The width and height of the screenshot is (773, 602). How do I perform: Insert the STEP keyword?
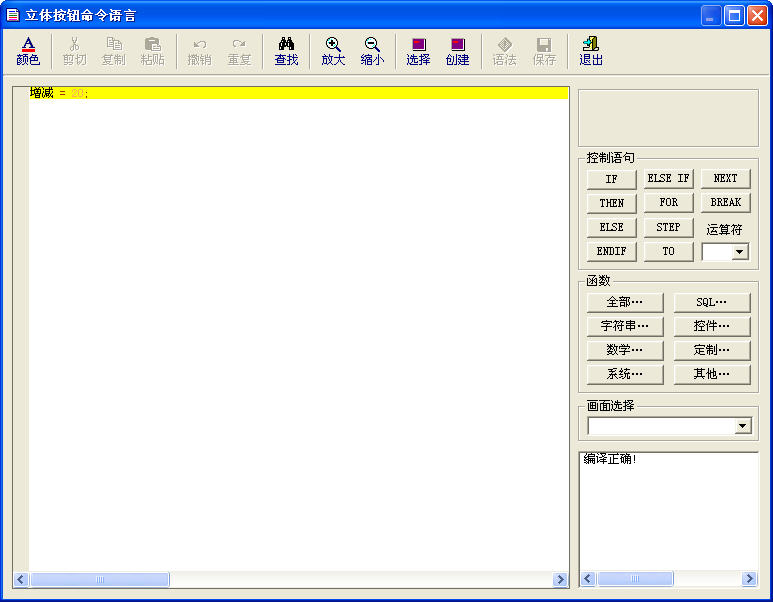click(x=668, y=227)
